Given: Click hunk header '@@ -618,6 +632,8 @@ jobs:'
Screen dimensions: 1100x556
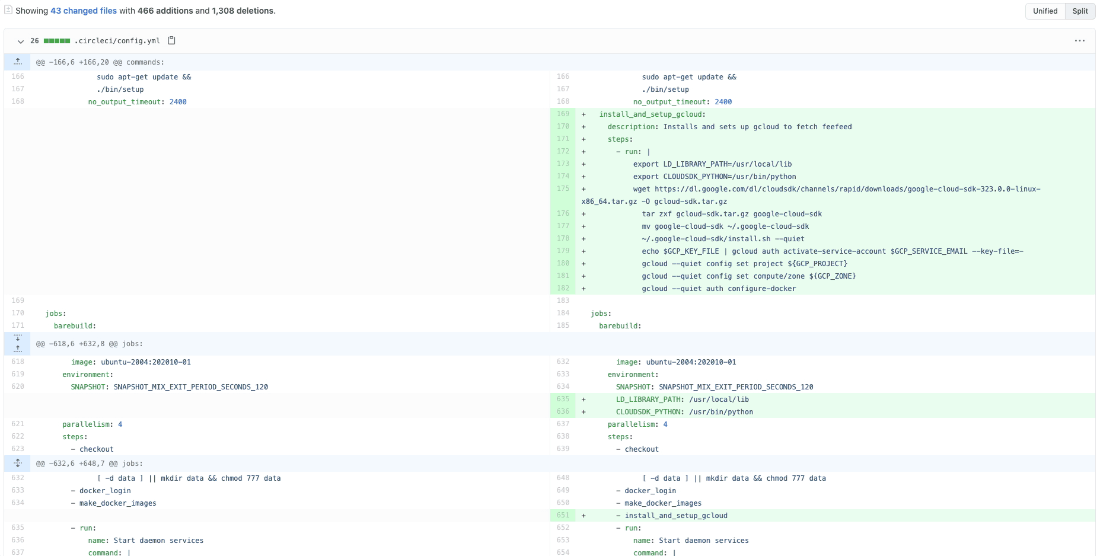Looking at the screenshot, I should (89, 344).
